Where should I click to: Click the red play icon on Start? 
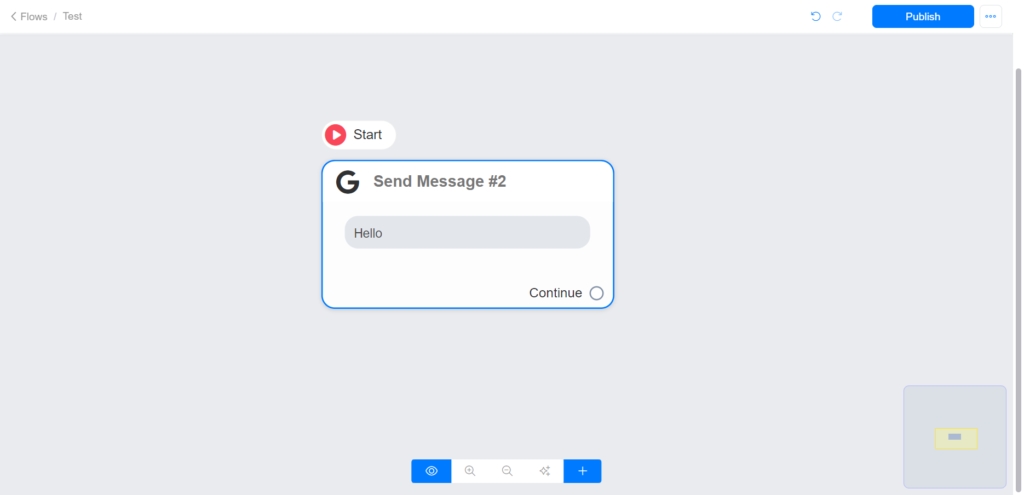[336, 135]
